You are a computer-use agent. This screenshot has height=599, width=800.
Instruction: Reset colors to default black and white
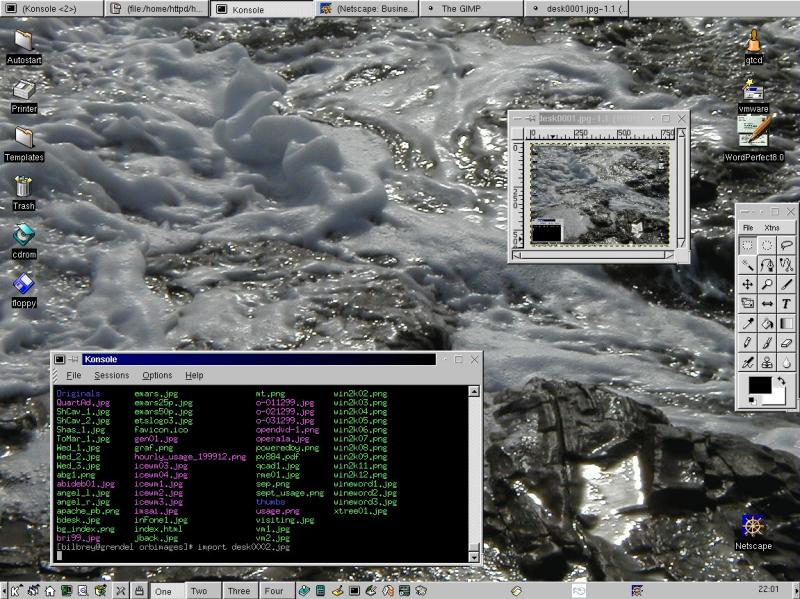[x=750, y=401]
